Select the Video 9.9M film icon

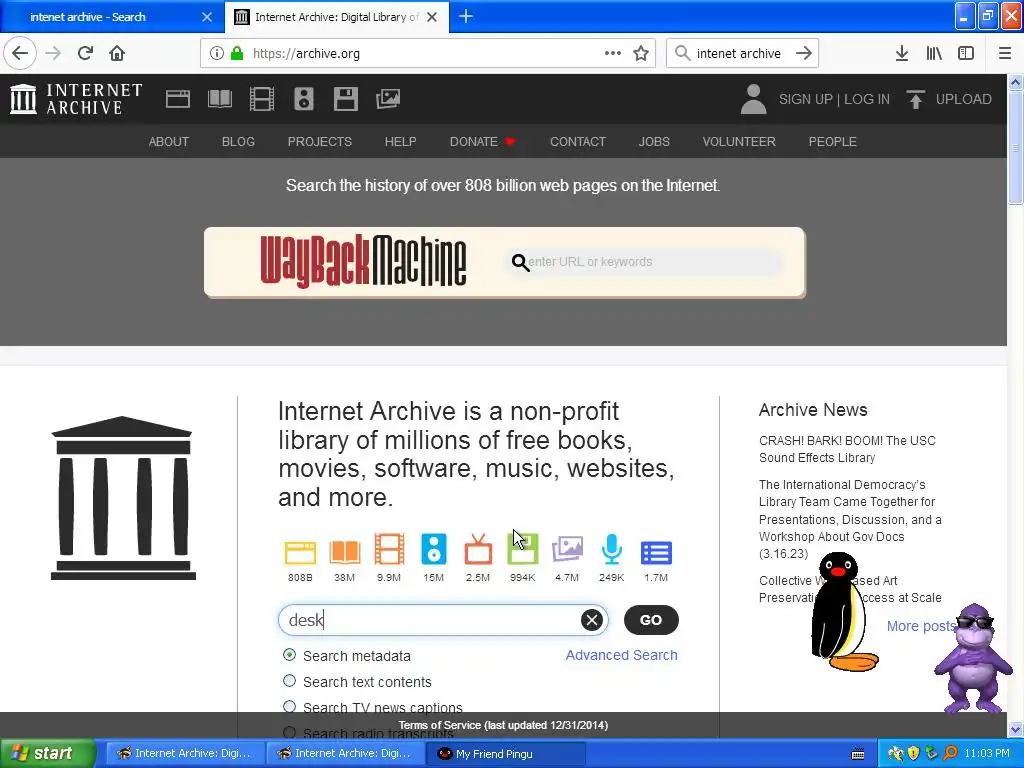(389, 549)
